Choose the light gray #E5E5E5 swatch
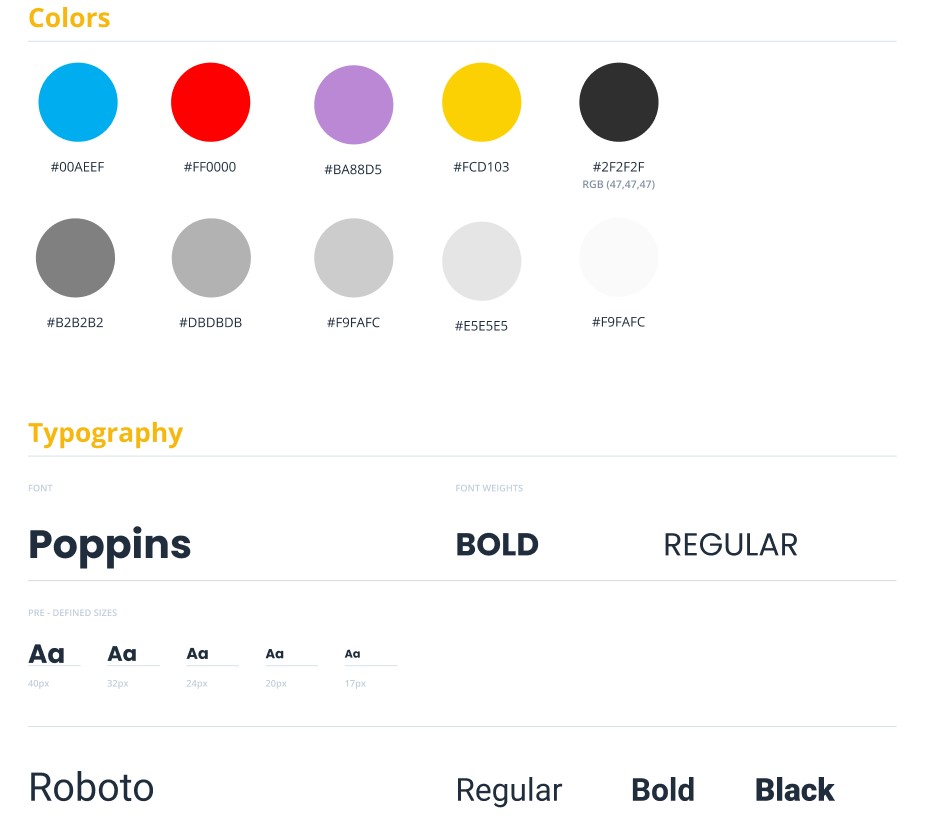945x830 pixels. (482, 261)
